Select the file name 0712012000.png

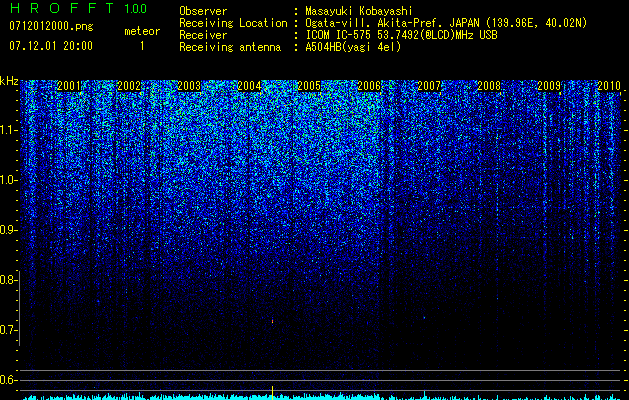pos(51,26)
